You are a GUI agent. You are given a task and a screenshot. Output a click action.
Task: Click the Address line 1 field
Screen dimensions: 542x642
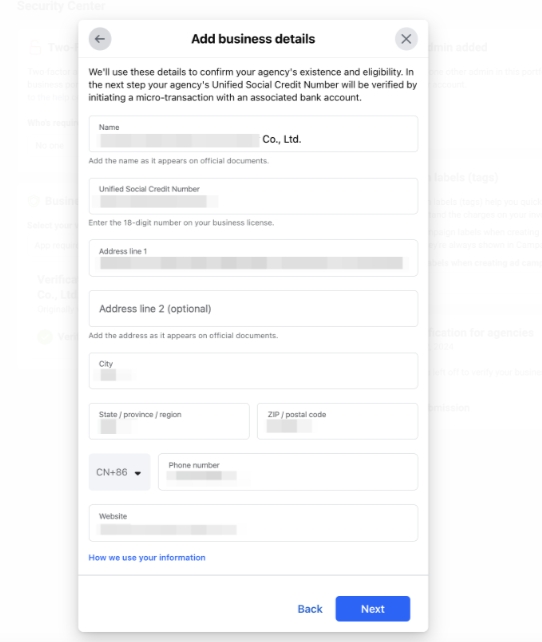253,258
